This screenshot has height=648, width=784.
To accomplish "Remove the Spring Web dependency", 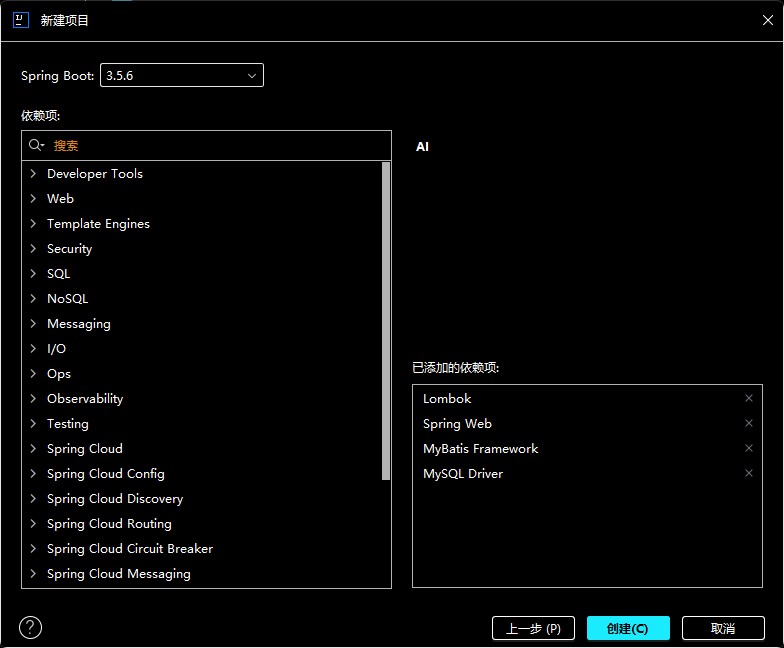I will (x=748, y=423).
